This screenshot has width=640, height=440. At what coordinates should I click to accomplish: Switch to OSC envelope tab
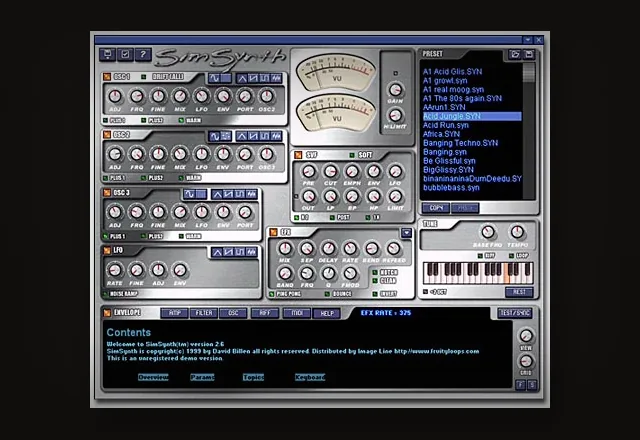233,313
